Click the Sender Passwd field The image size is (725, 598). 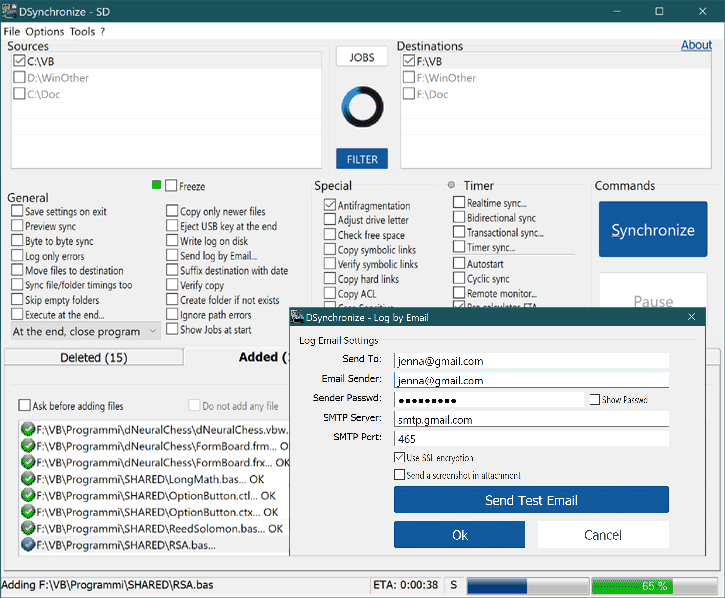pyautogui.click(x=489, y=400)
